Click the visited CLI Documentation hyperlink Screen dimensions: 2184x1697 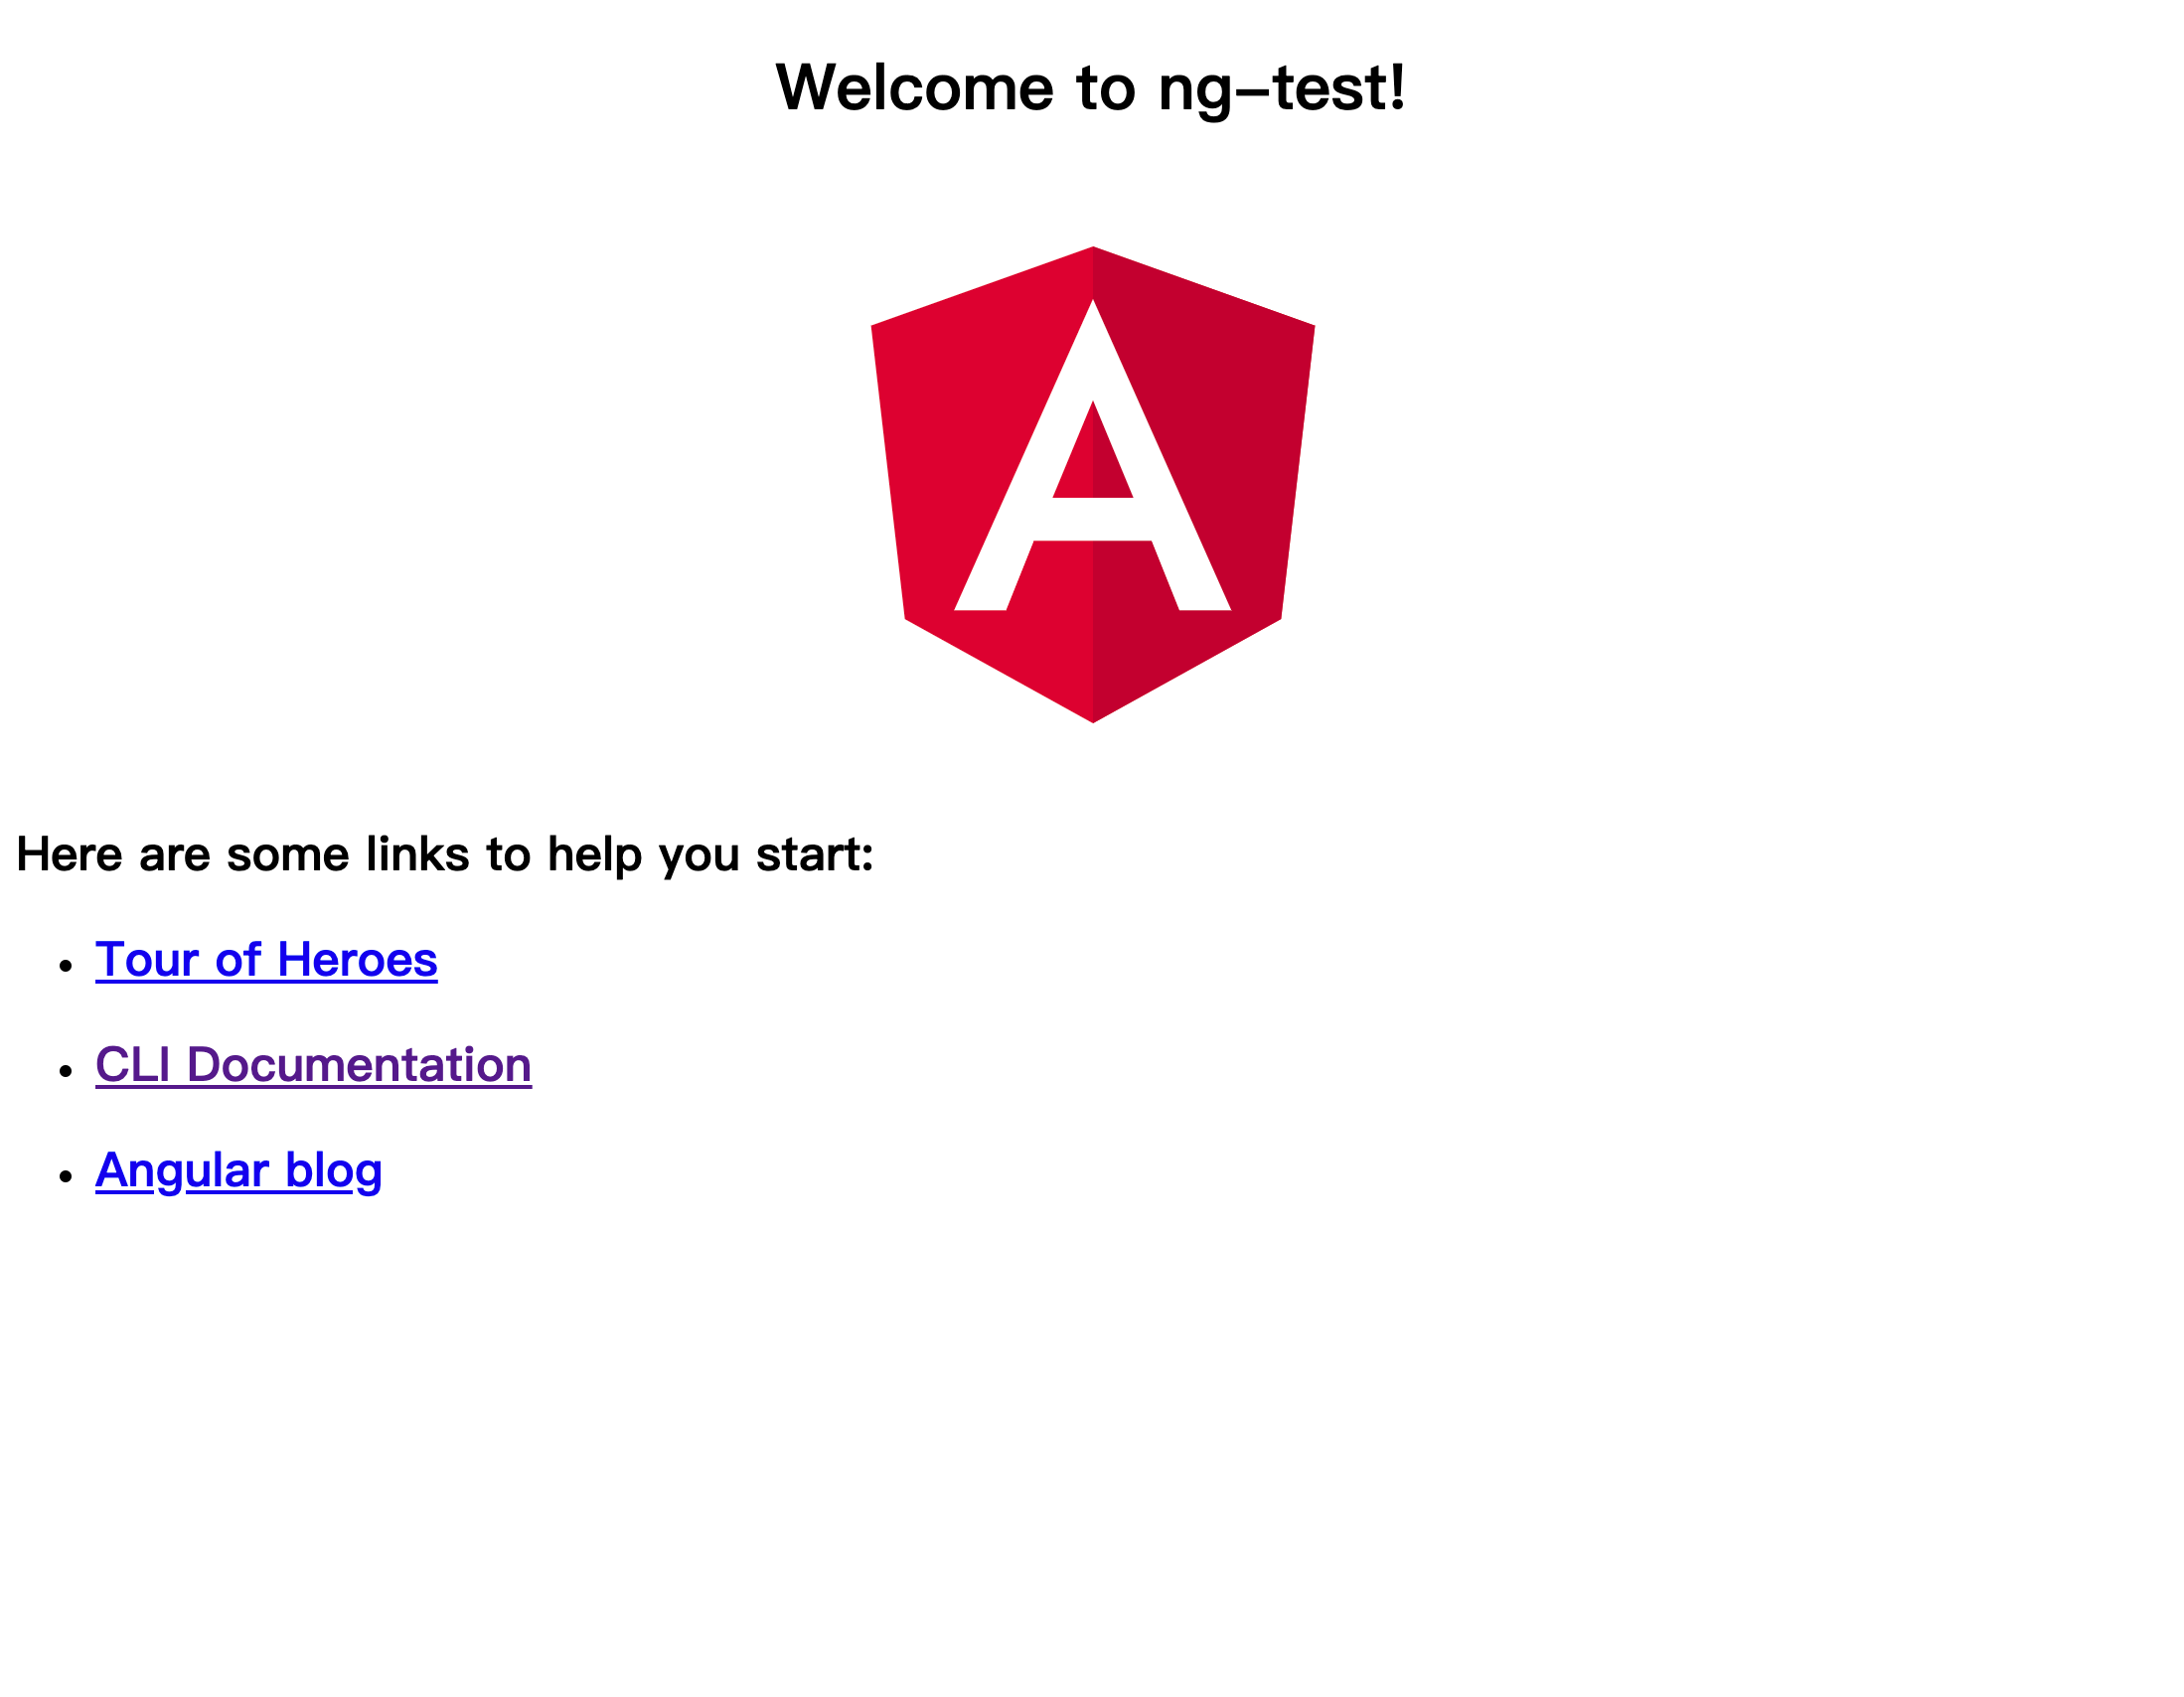click(312, 1064)
